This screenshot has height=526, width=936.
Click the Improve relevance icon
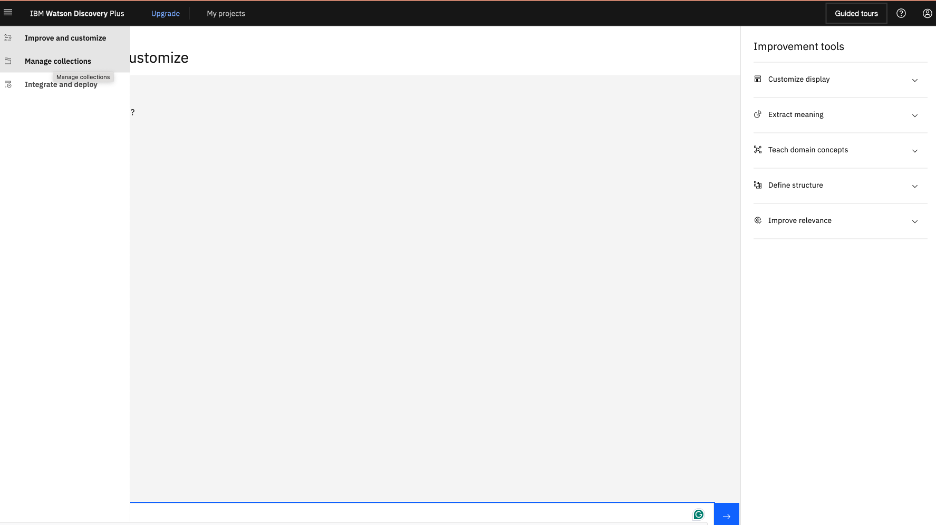[x=758, y=220]
